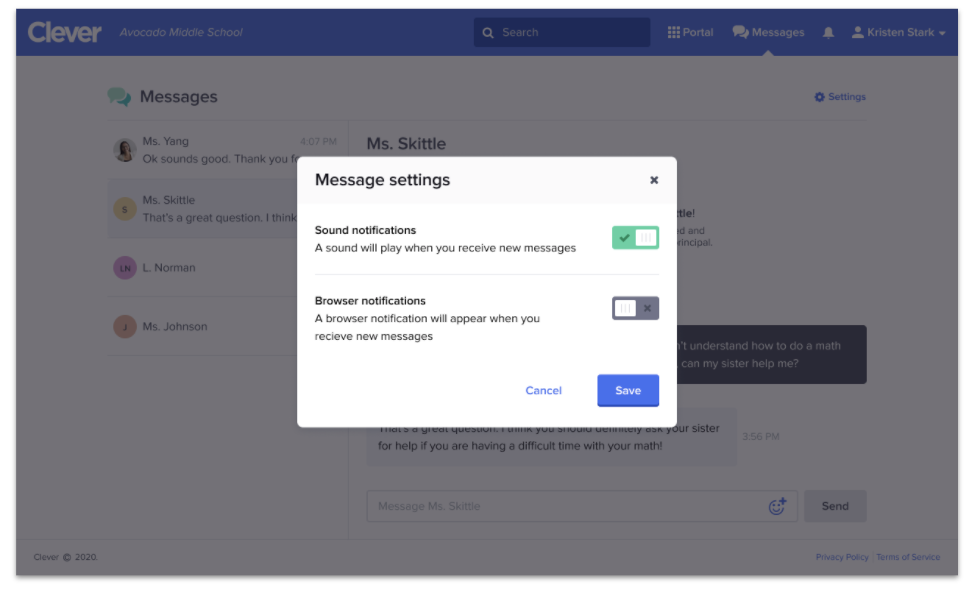
Task: Save the message settings
Action: click(x=628, y=390)
